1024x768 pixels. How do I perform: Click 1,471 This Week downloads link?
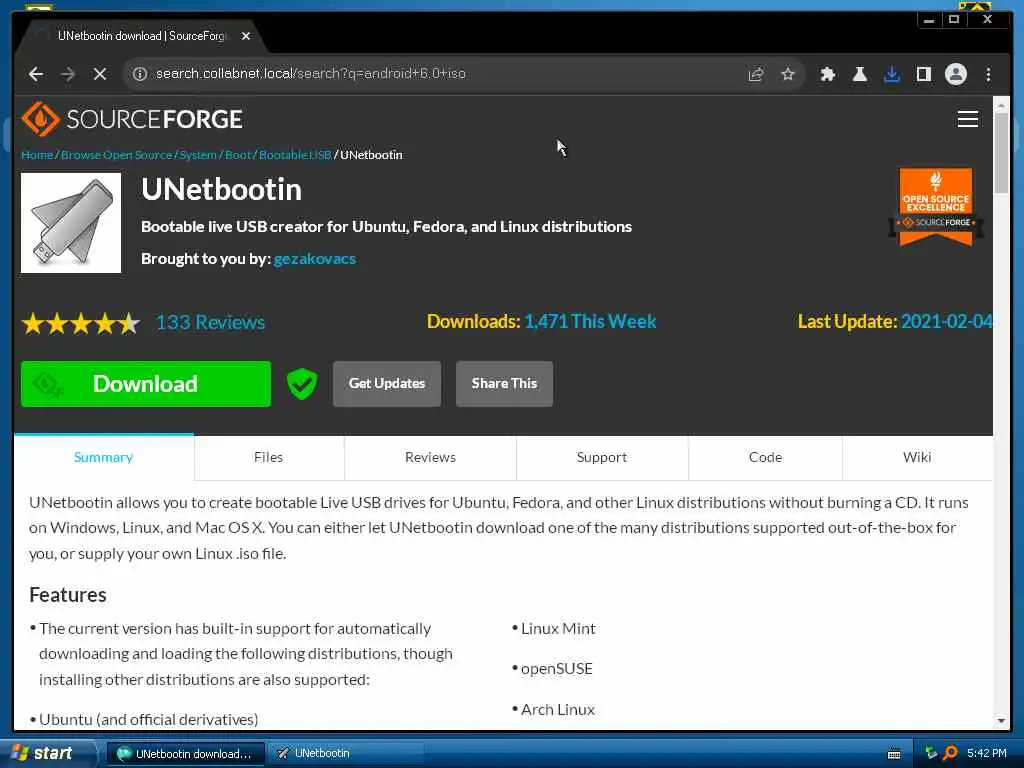(x=590, y=321)
